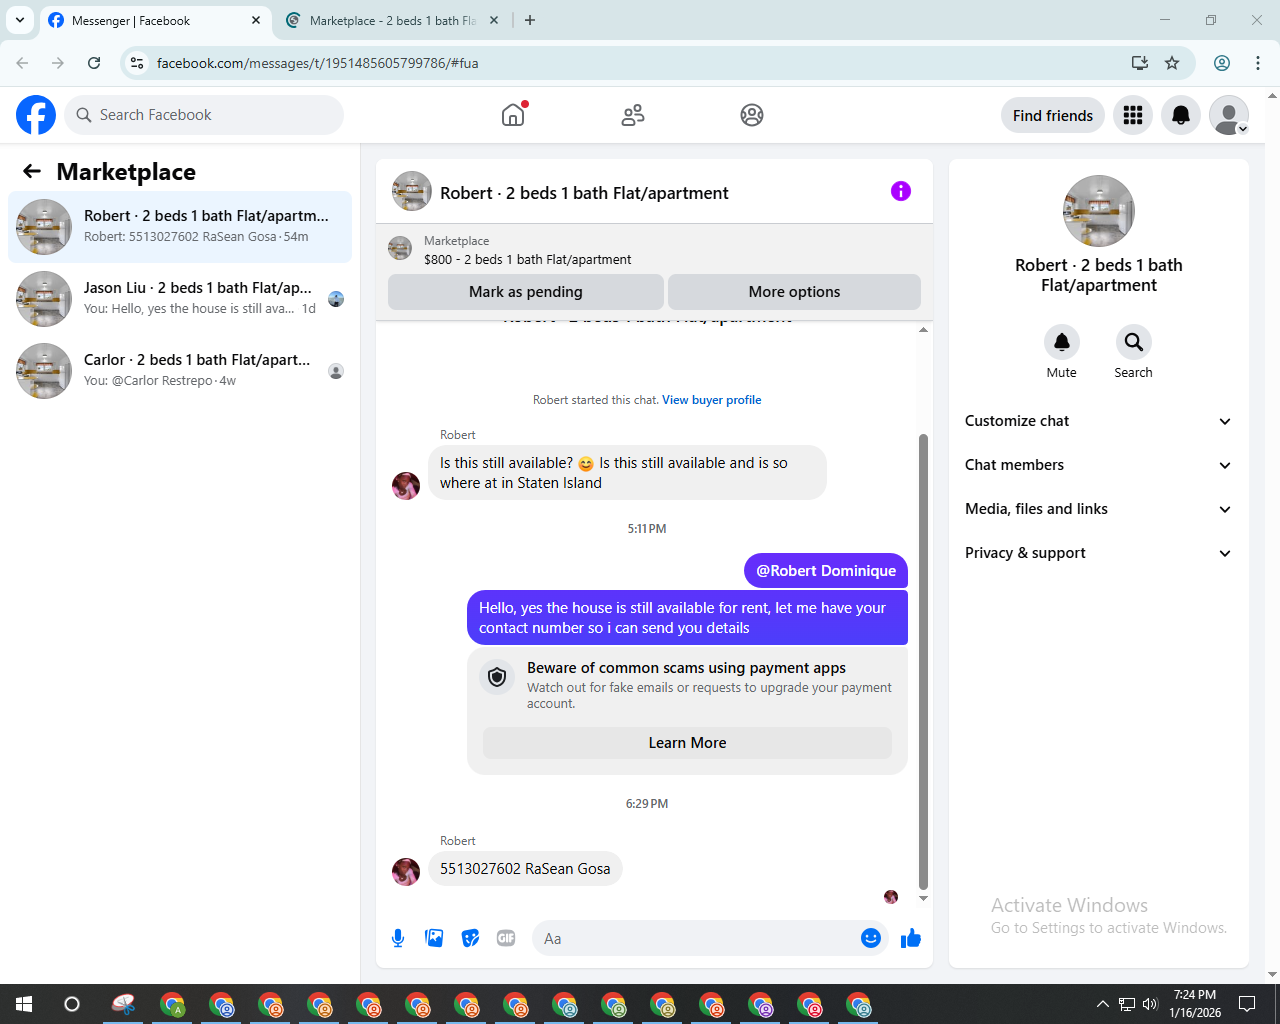Open conversation information purple info icon
This screenshot has height=1024, width=1280.
click(901, 191)
